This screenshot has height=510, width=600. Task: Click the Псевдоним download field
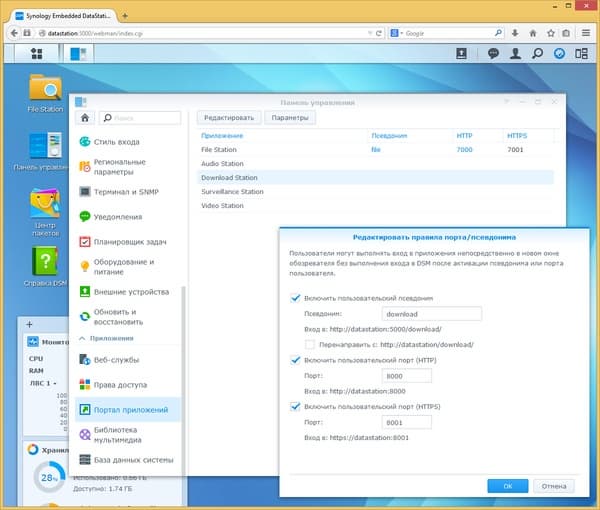tap(432, 314)
